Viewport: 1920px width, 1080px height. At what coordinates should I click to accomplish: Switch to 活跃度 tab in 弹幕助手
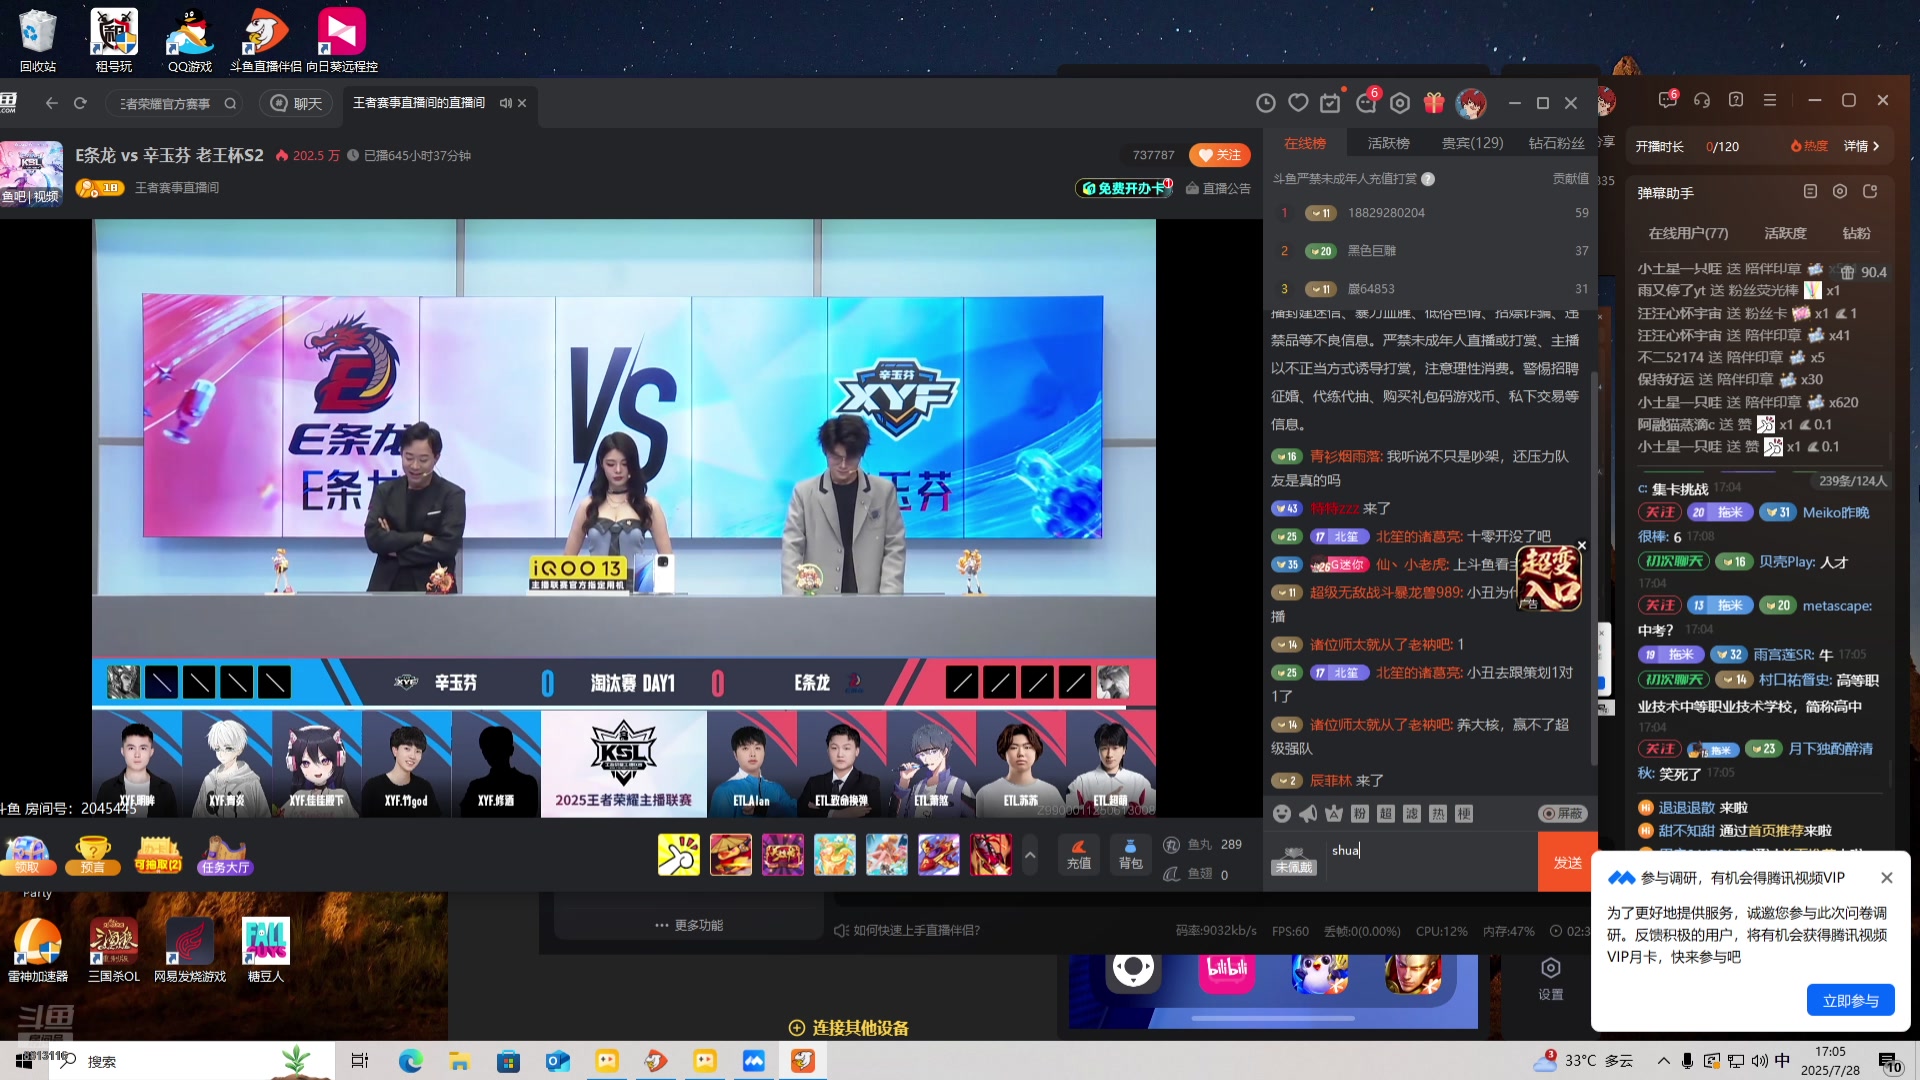click(1785, 233)
